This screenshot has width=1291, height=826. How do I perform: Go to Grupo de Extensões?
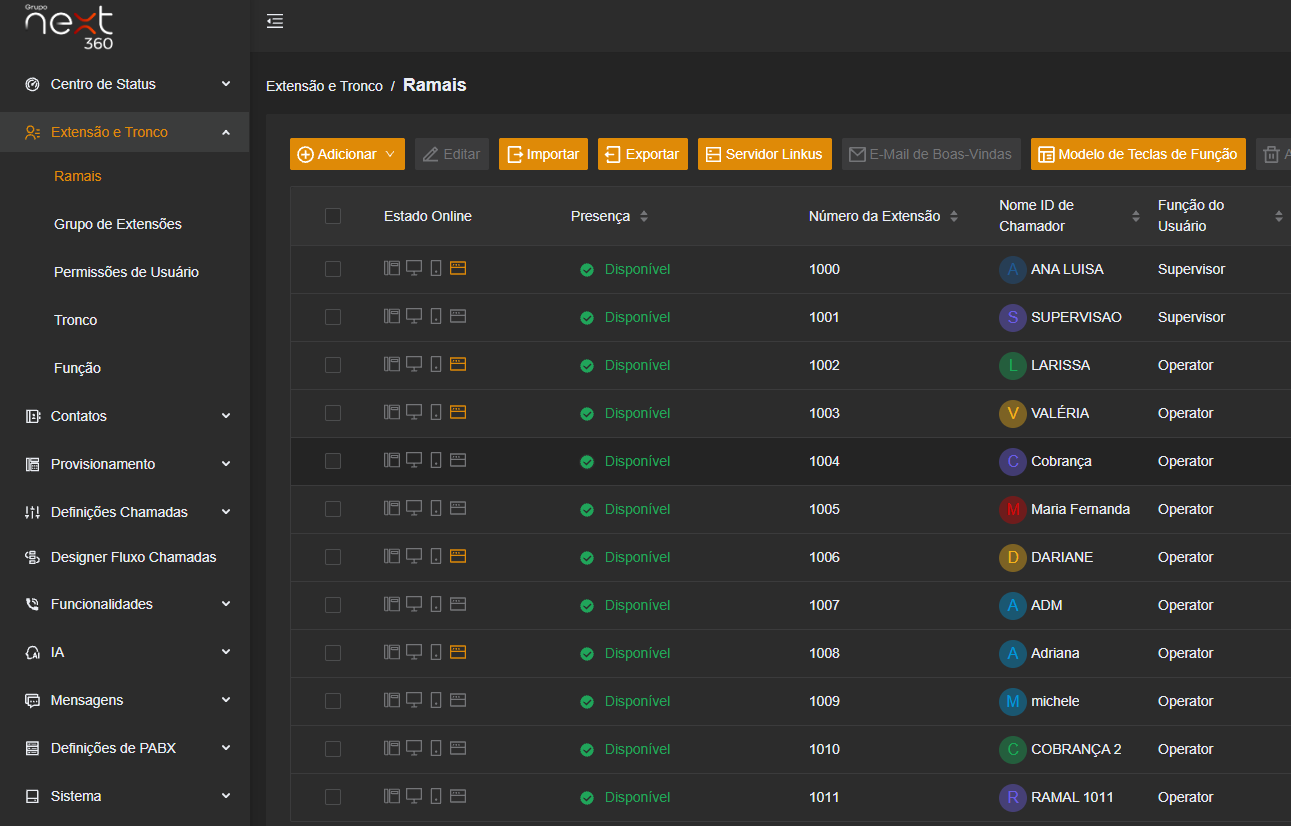(x=118, y=224)
